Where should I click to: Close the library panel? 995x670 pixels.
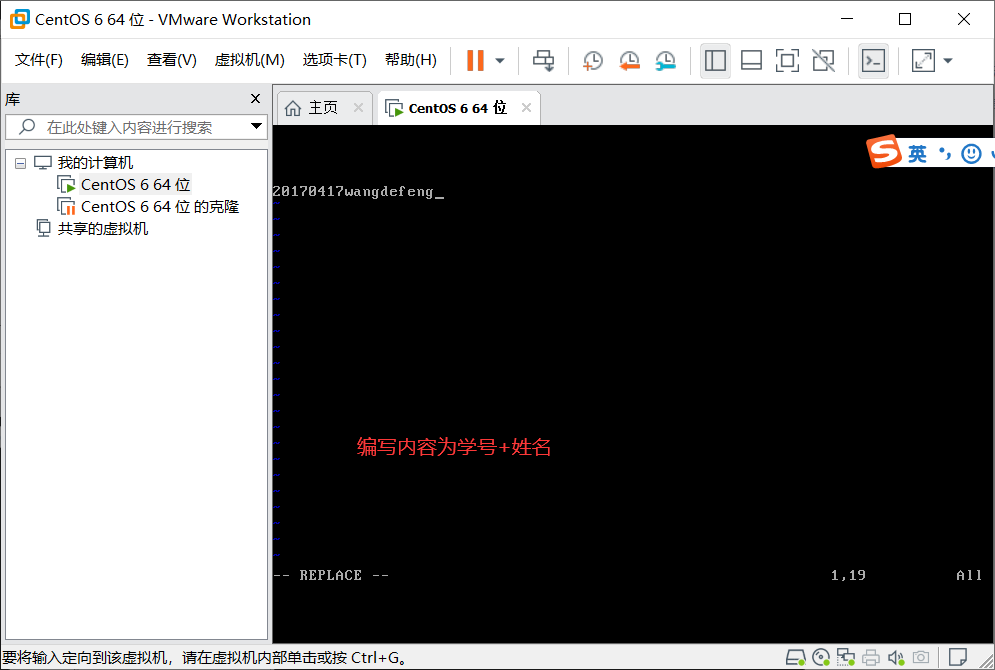(x=255, y=98)
